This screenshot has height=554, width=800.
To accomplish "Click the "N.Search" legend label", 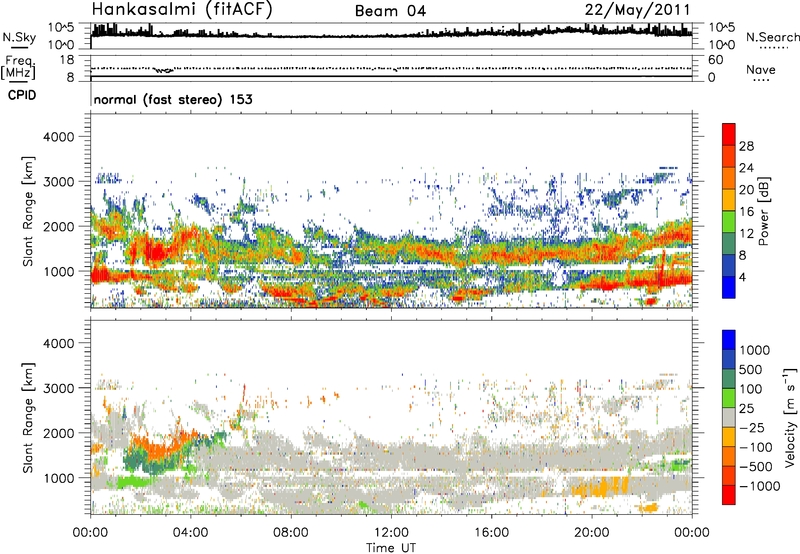I will 772,37.
